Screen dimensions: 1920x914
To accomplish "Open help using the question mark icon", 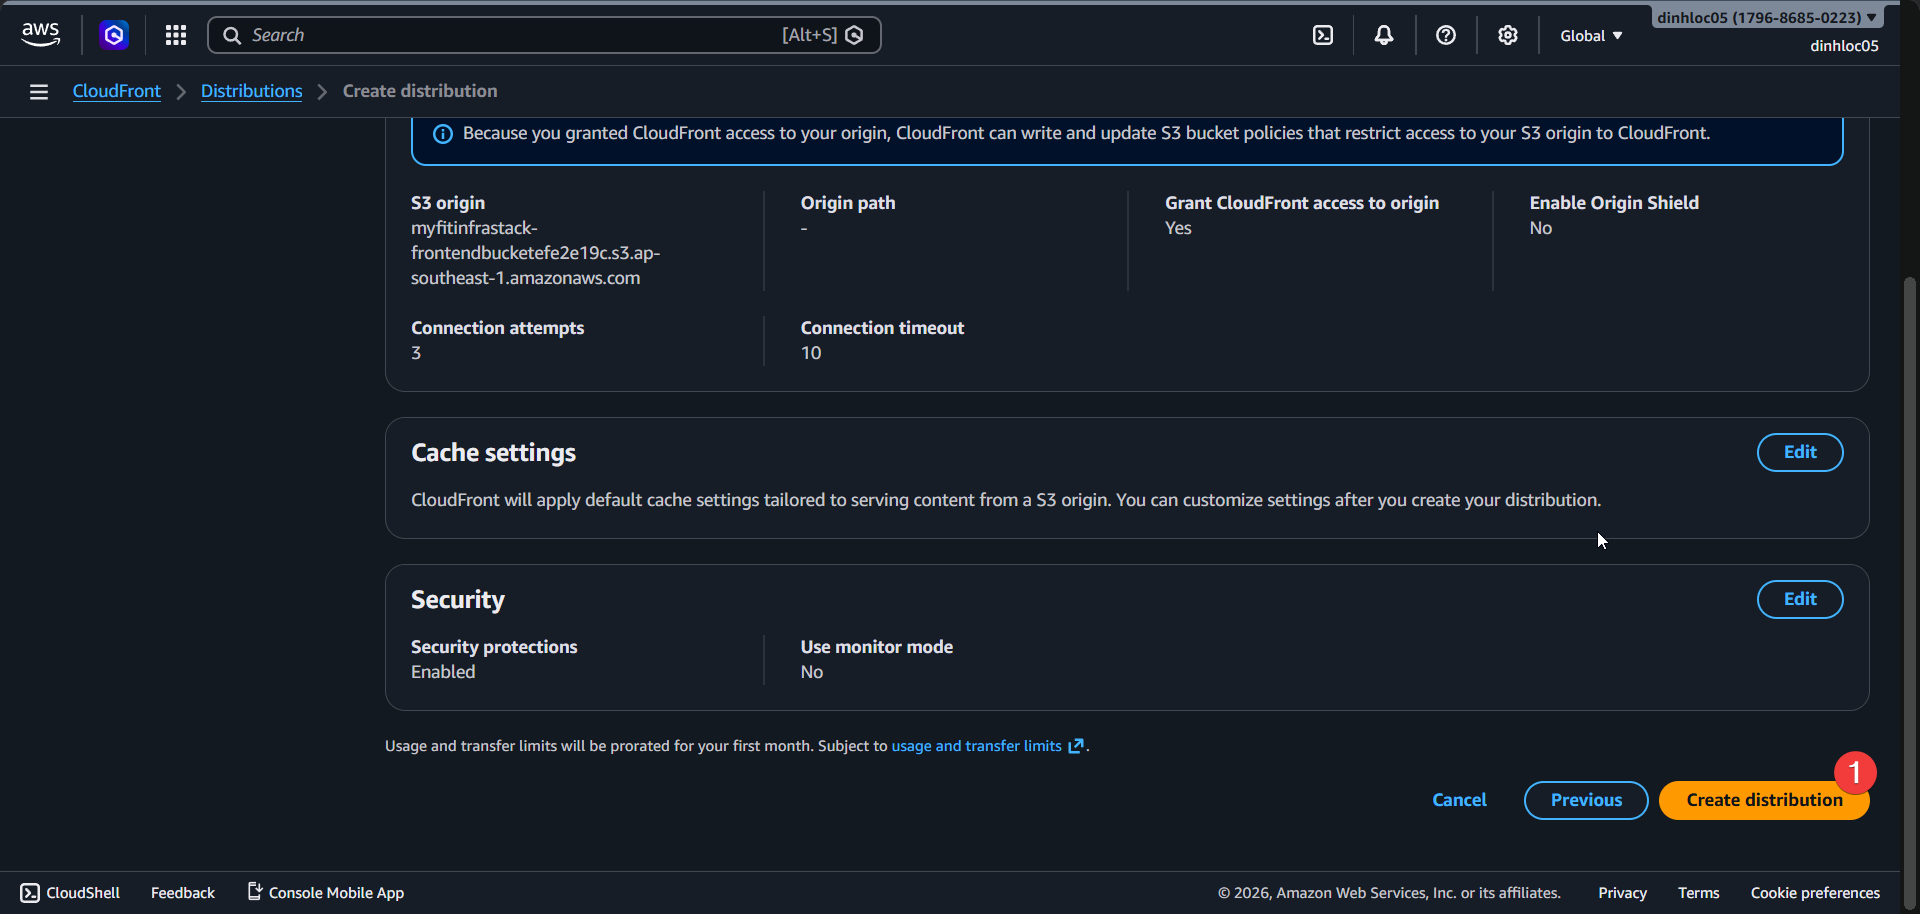I will coord(1445,34).
